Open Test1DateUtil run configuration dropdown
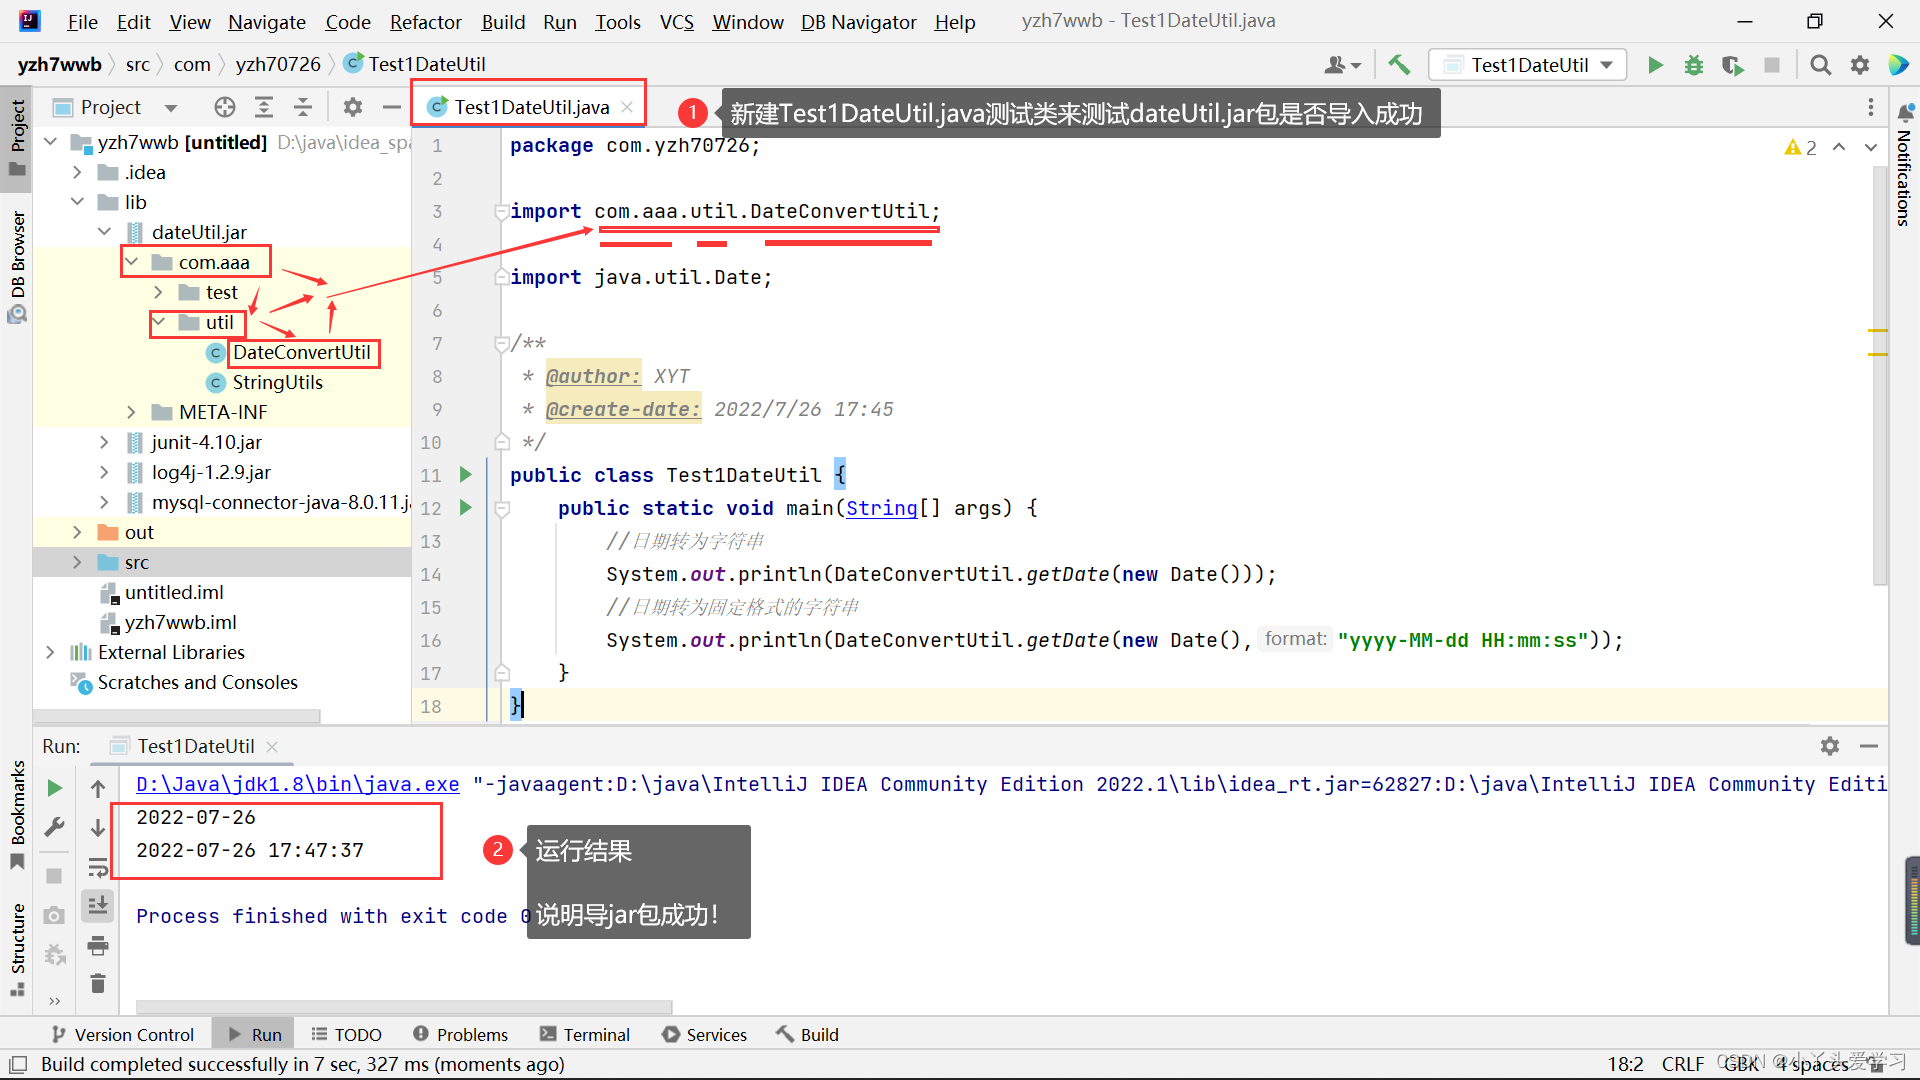 (1528, 65)
